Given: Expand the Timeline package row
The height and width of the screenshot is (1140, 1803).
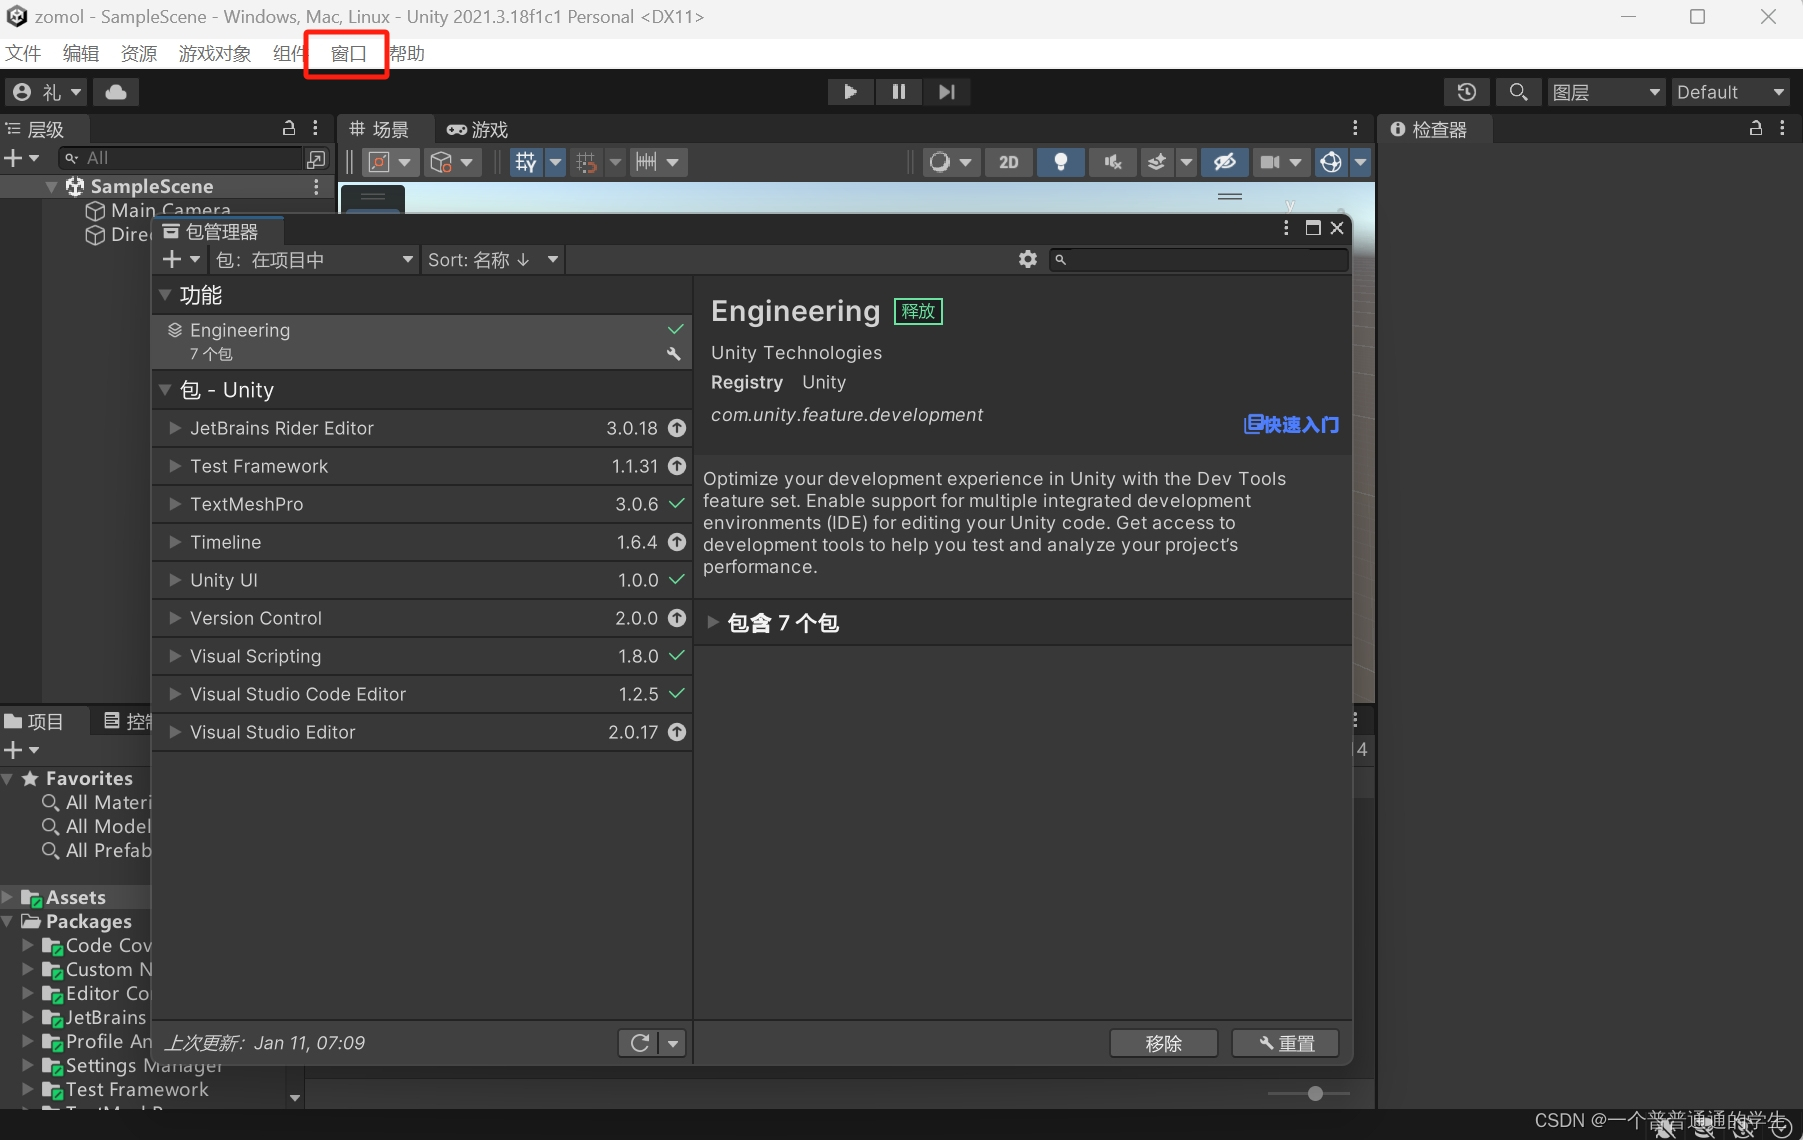Looking at the screenshot, I should click(x=175, y=542).
